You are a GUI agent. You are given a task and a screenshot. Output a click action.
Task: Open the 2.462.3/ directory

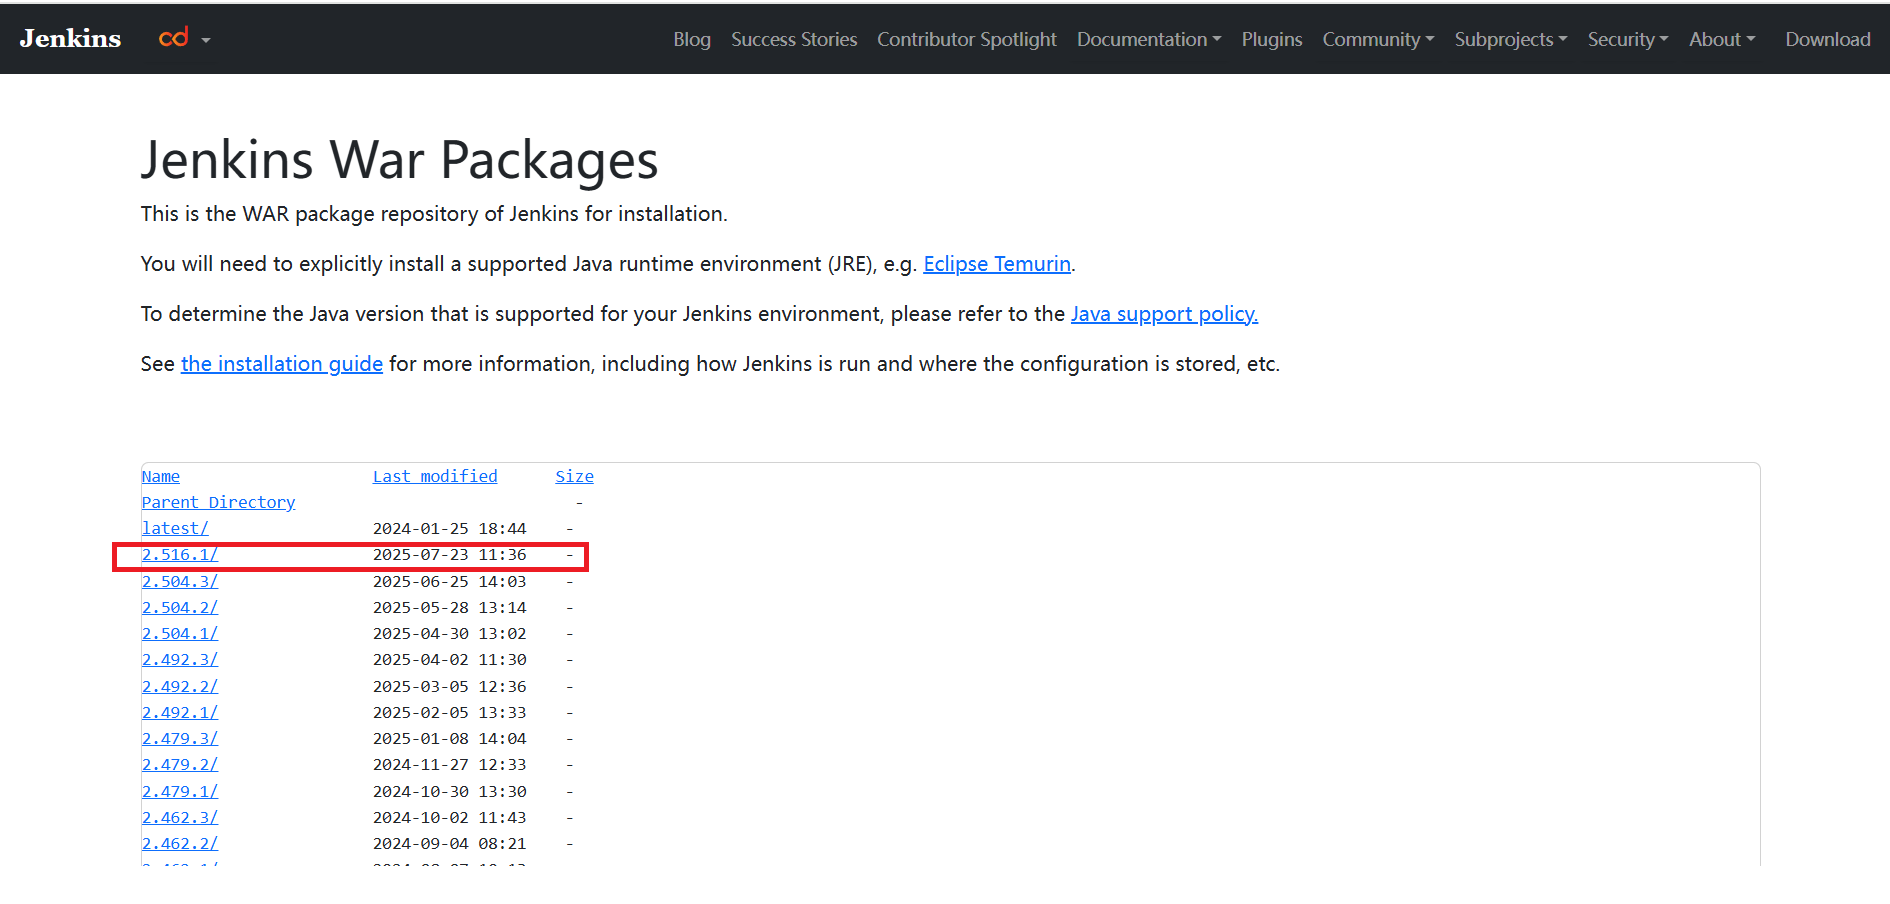pos(180,817)
